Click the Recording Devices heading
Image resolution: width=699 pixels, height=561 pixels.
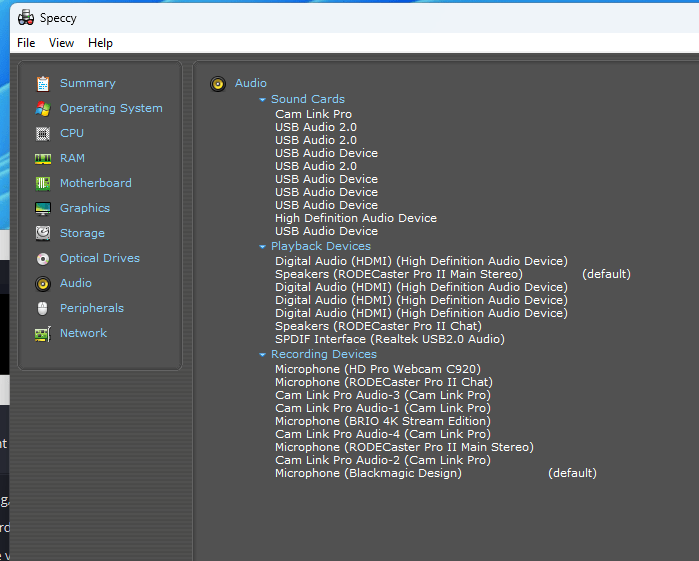[x=324, y=354]
